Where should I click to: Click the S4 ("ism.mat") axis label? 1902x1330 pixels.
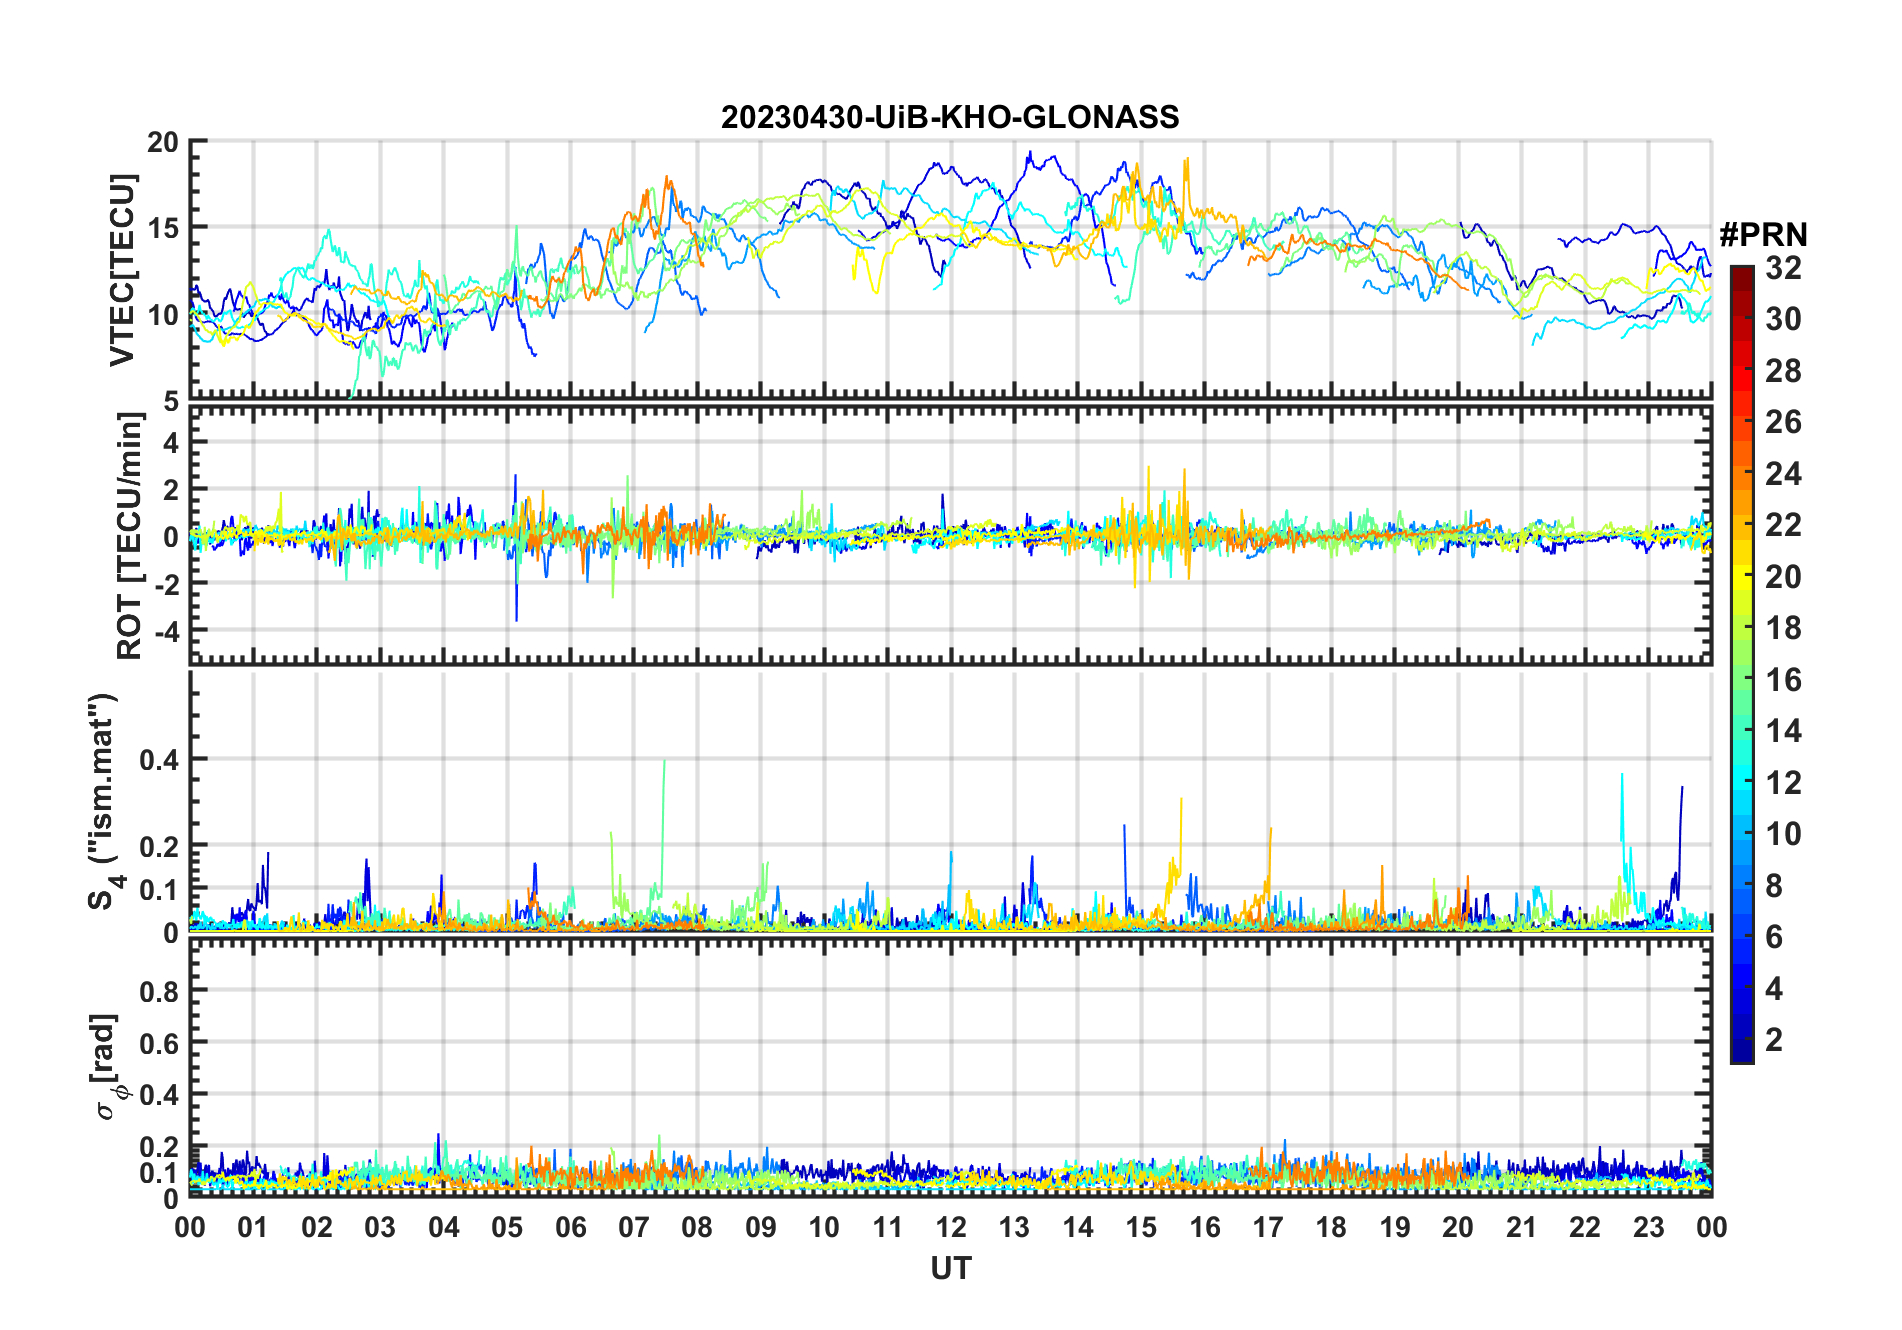[x=103, y=801]
